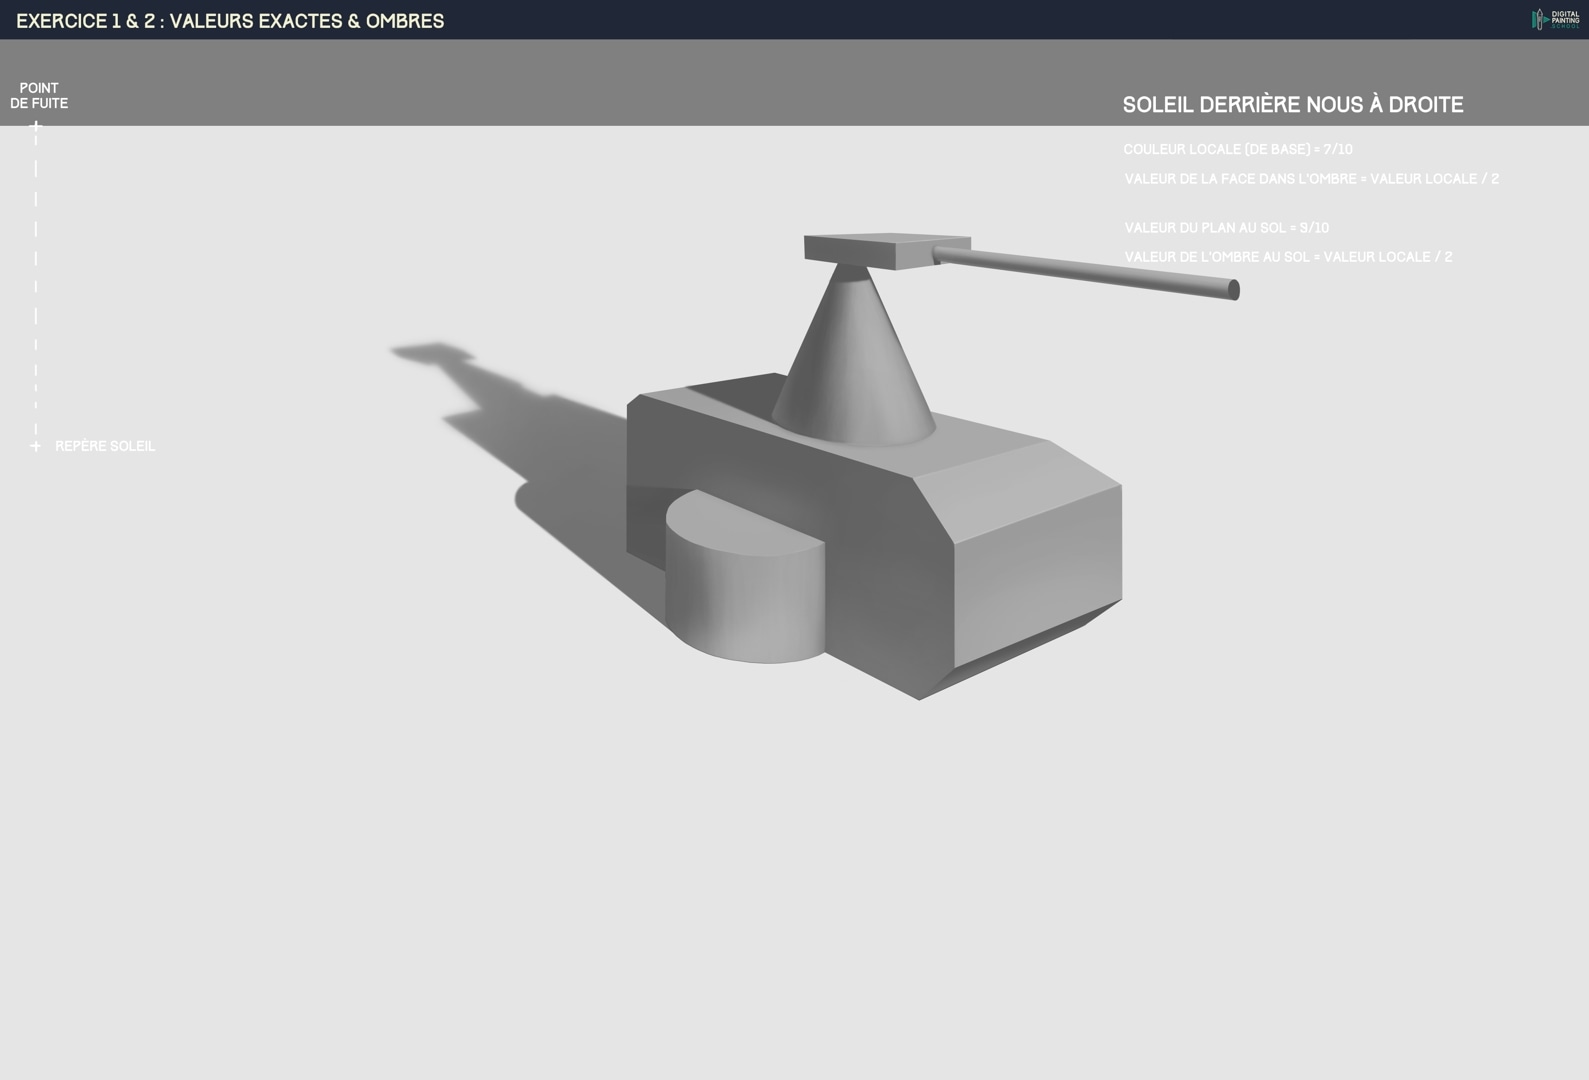Click the sun reference cross marker

[36, 446]
